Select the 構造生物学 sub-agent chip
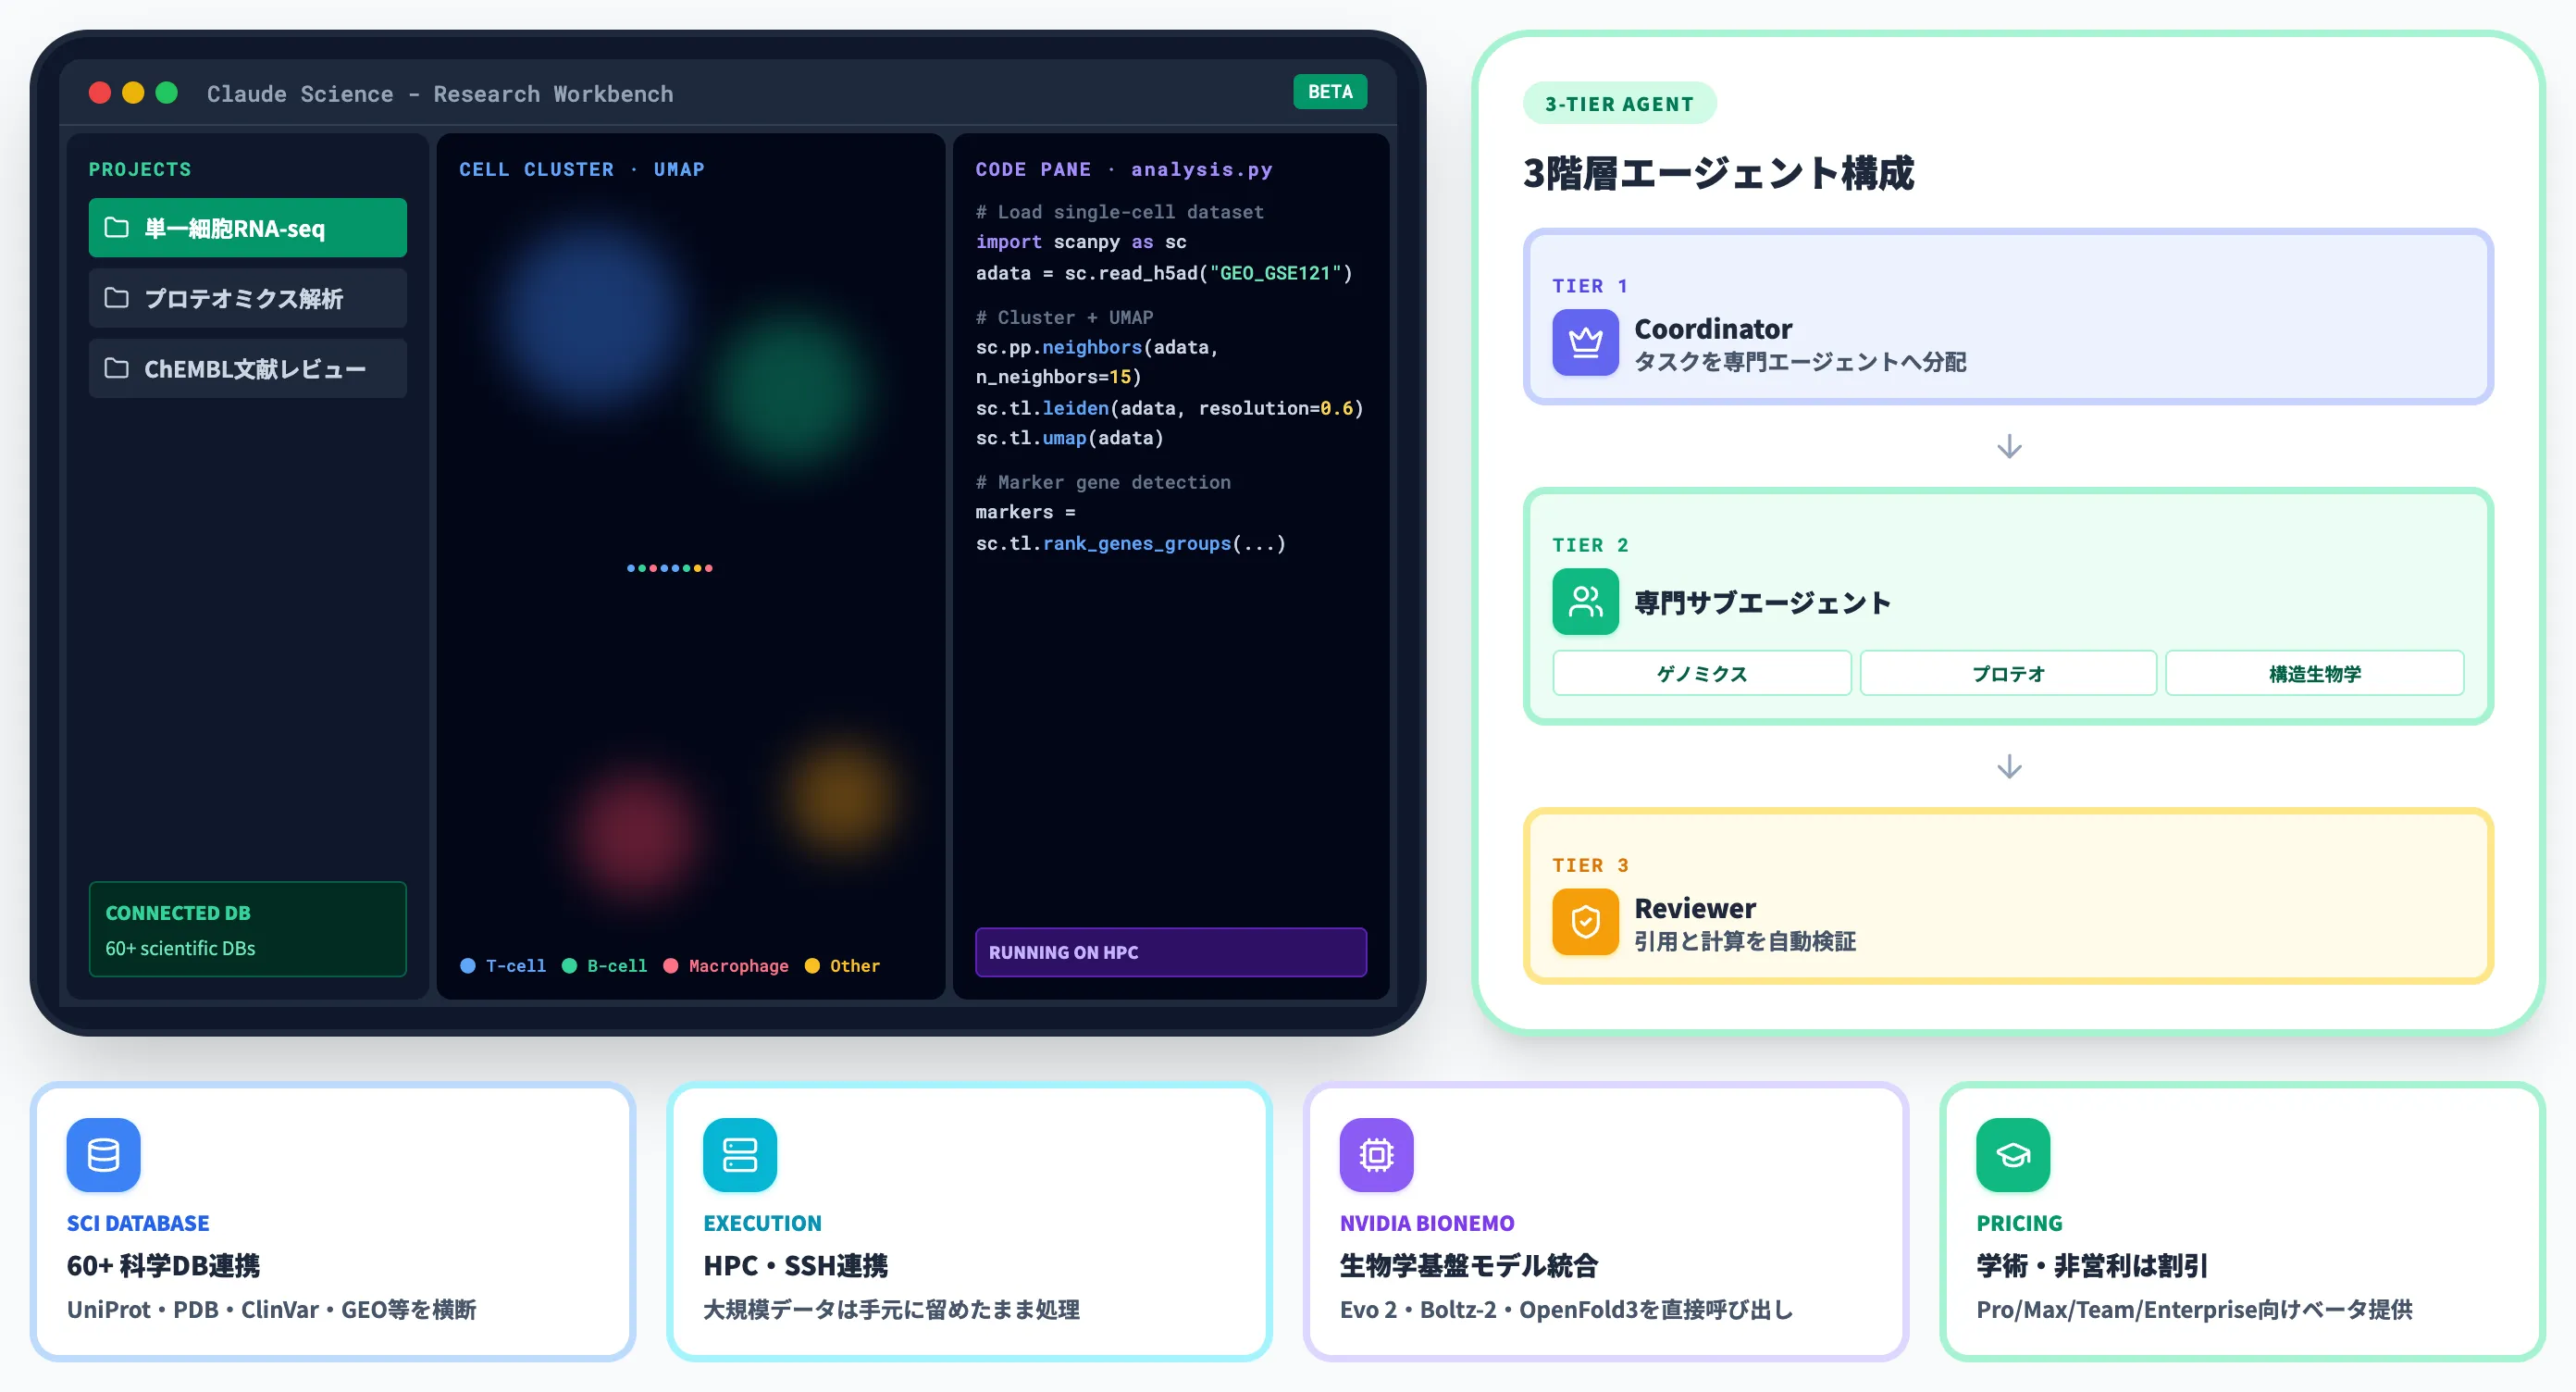The image size is (2576, 1392). [2314, 673]
